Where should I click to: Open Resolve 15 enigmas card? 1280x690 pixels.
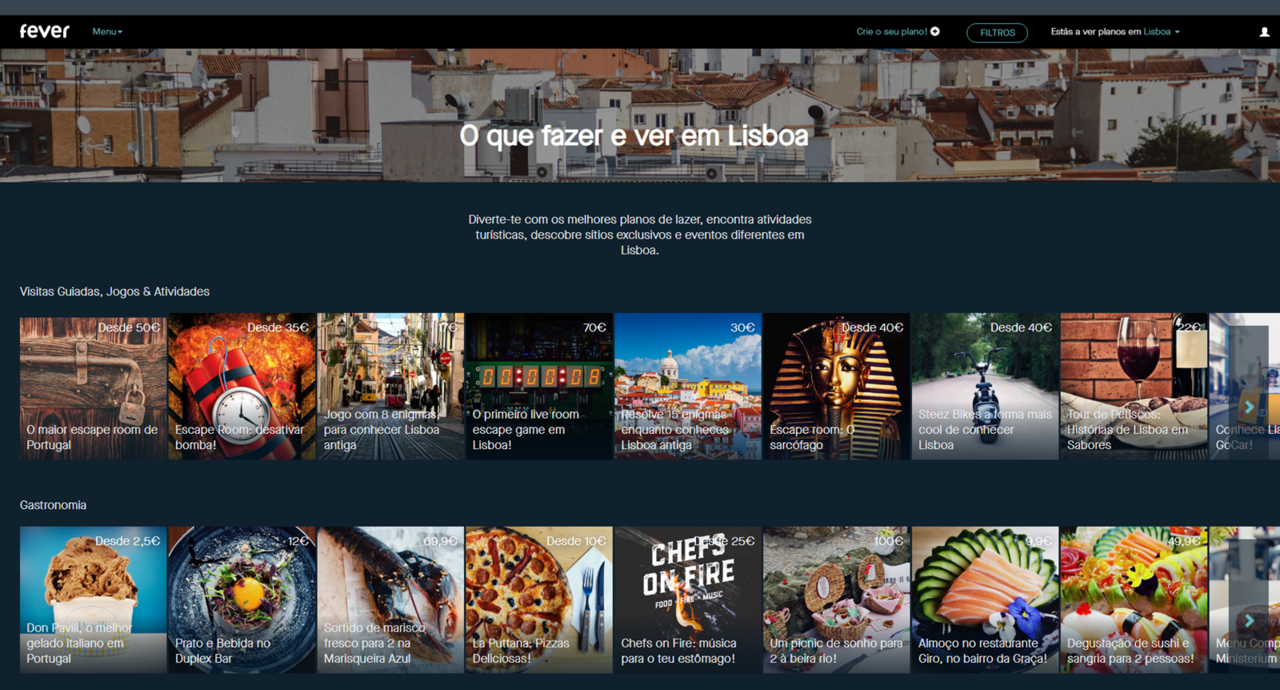pos(688,387)
